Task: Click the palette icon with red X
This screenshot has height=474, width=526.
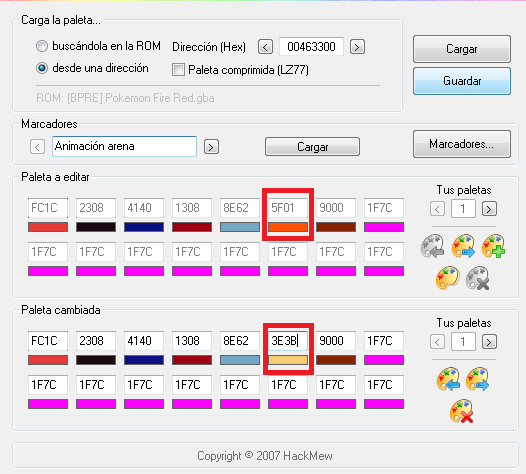Action: [x=462, y=411]
